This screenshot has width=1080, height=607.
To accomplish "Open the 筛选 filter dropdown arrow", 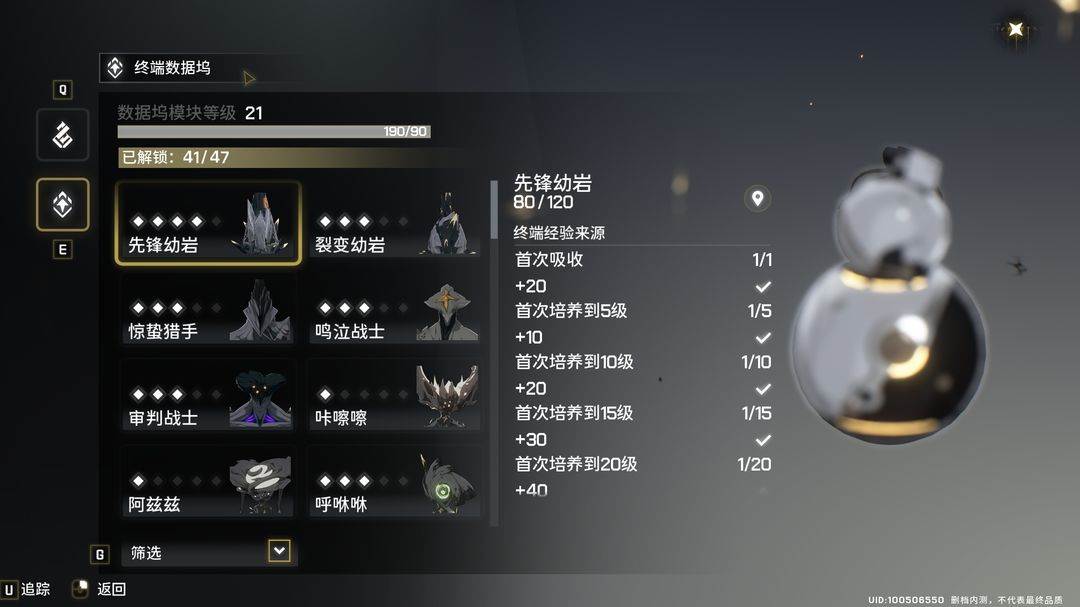I will click(279, 551).
